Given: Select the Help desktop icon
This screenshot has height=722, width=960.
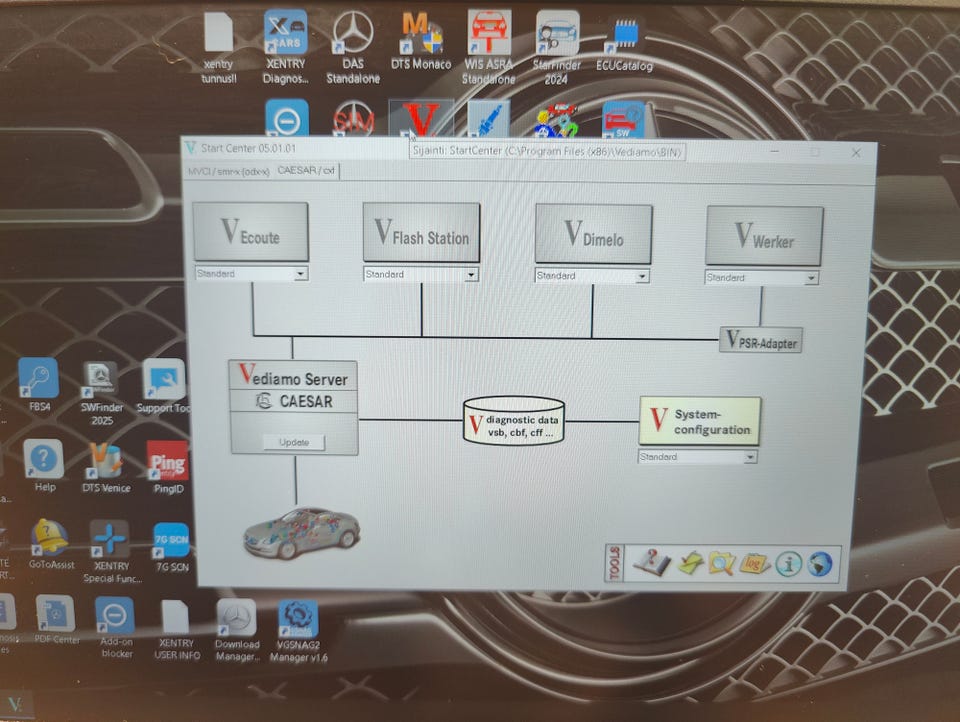Looking at the screenshot, I should [44, 465].
